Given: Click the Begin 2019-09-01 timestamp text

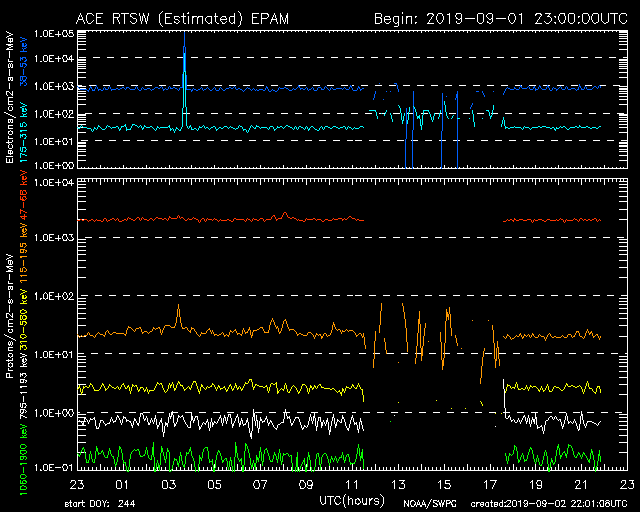Looking at the screenshot, I should click(x=500, y=18).
